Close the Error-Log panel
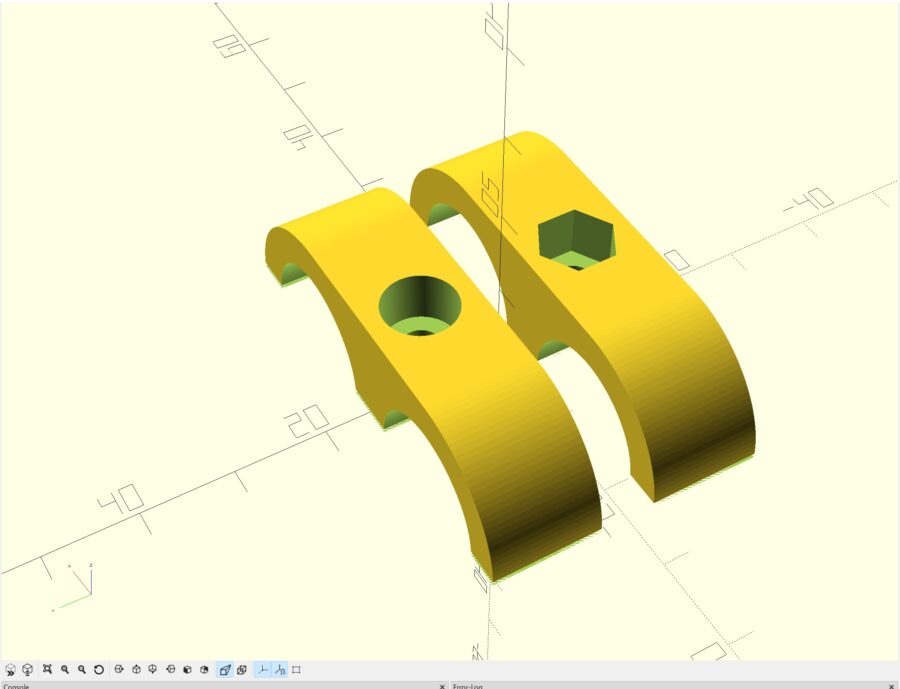 (x=891, y=686)
